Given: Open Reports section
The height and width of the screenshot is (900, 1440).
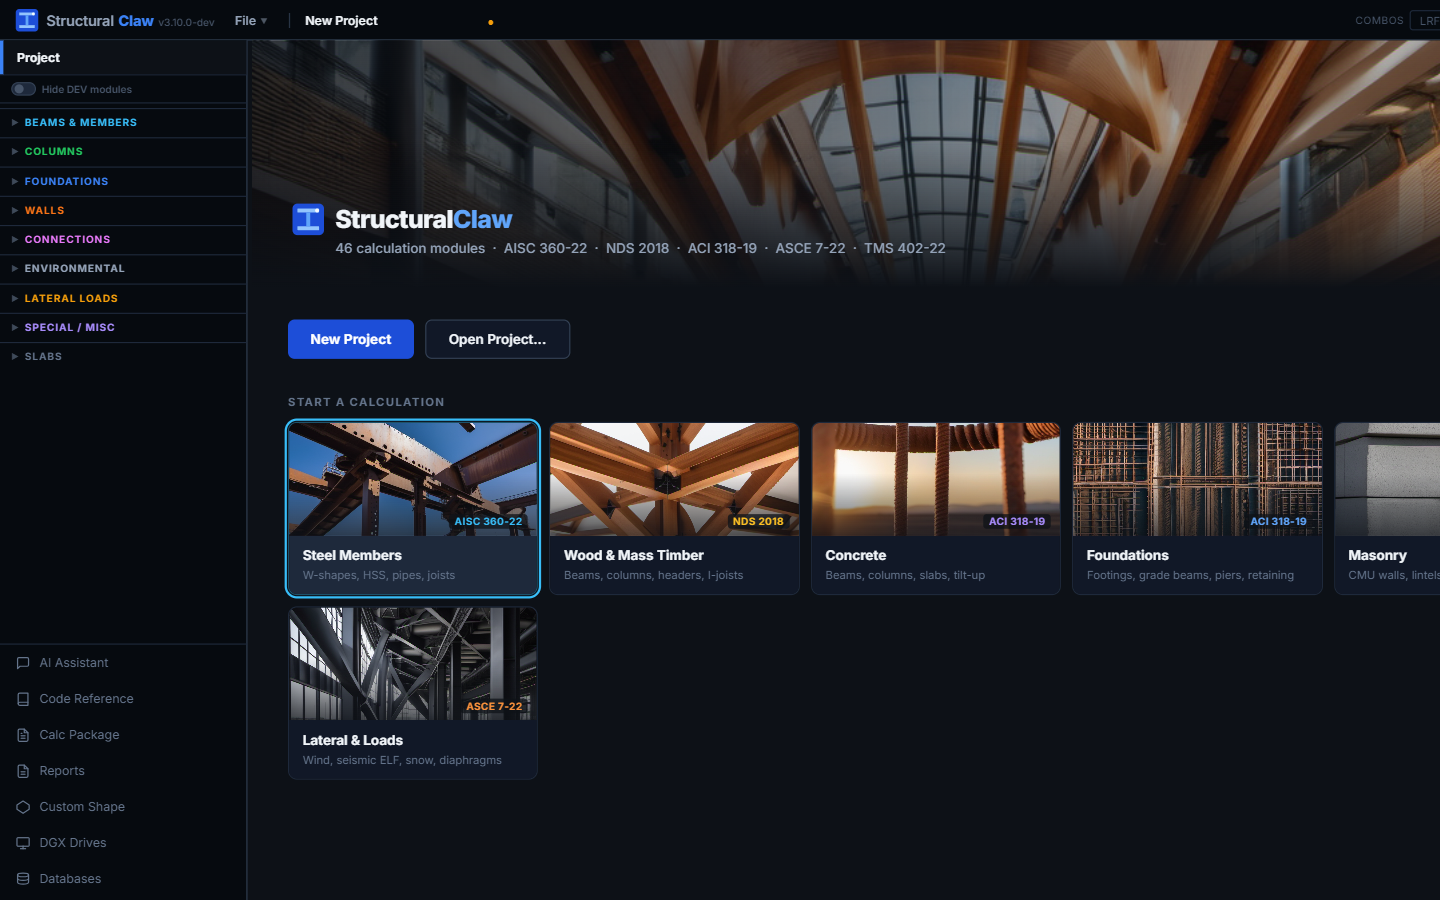Looking at the screenshot, I should tap(123, 771).
